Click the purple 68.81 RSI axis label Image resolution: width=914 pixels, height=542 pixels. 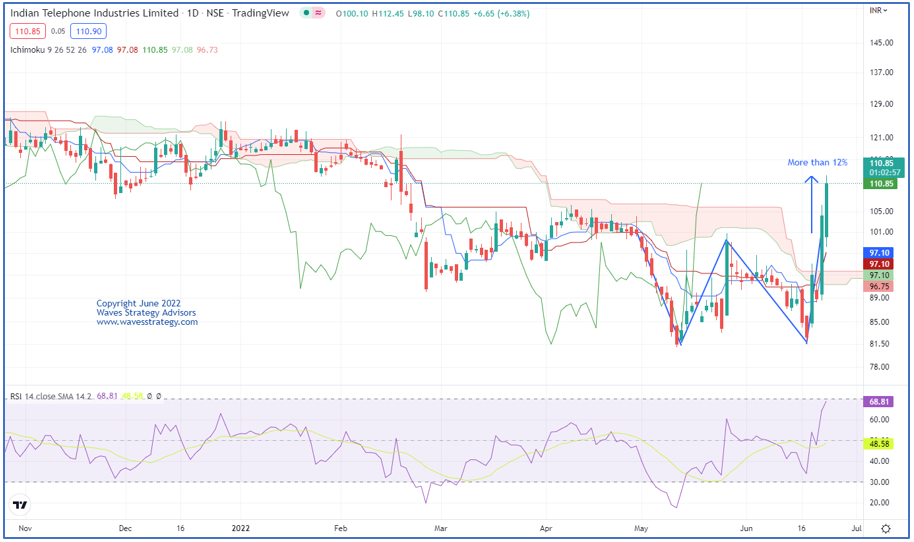878,402
